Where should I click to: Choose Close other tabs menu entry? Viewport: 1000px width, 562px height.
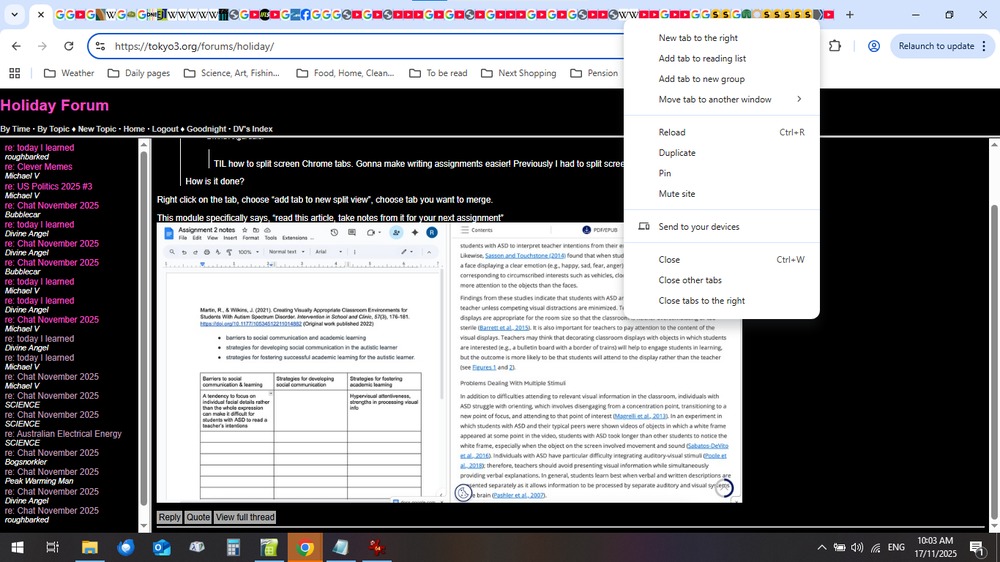click(690, 280)
